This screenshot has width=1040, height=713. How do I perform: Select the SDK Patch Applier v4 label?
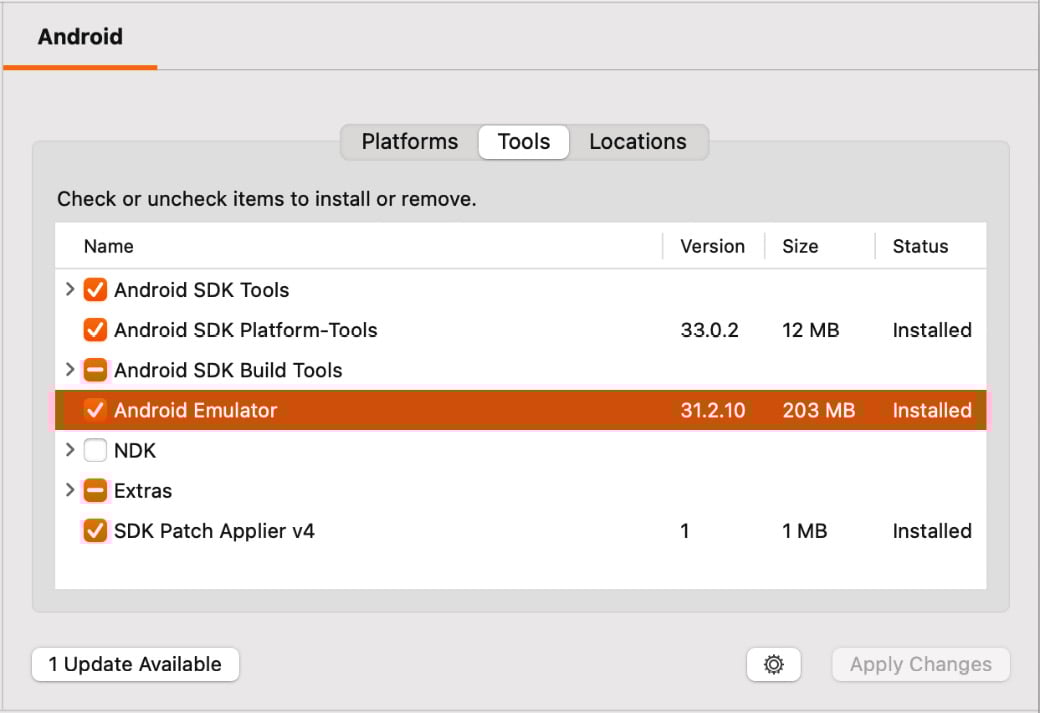pyautogui.click(x=214, y=531)
